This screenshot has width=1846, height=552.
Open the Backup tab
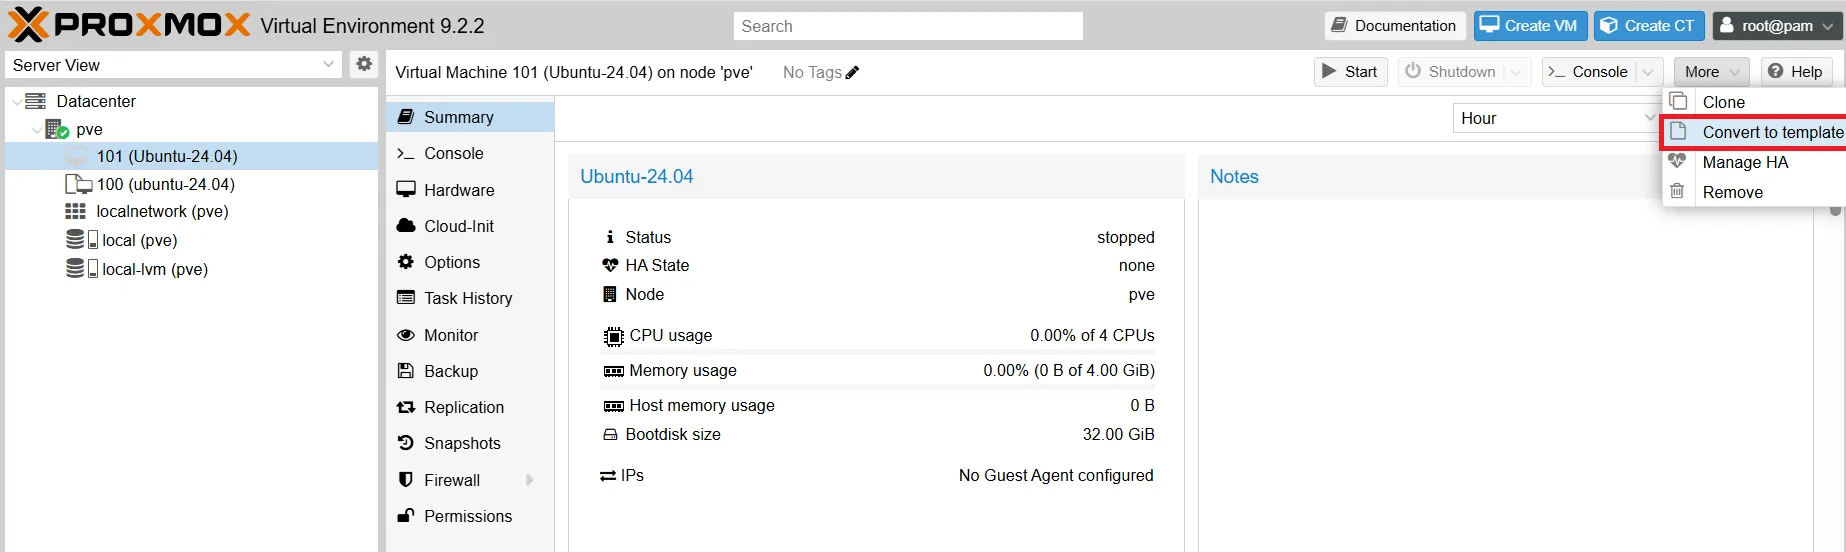pyautogui.click(x=470, y=371)
